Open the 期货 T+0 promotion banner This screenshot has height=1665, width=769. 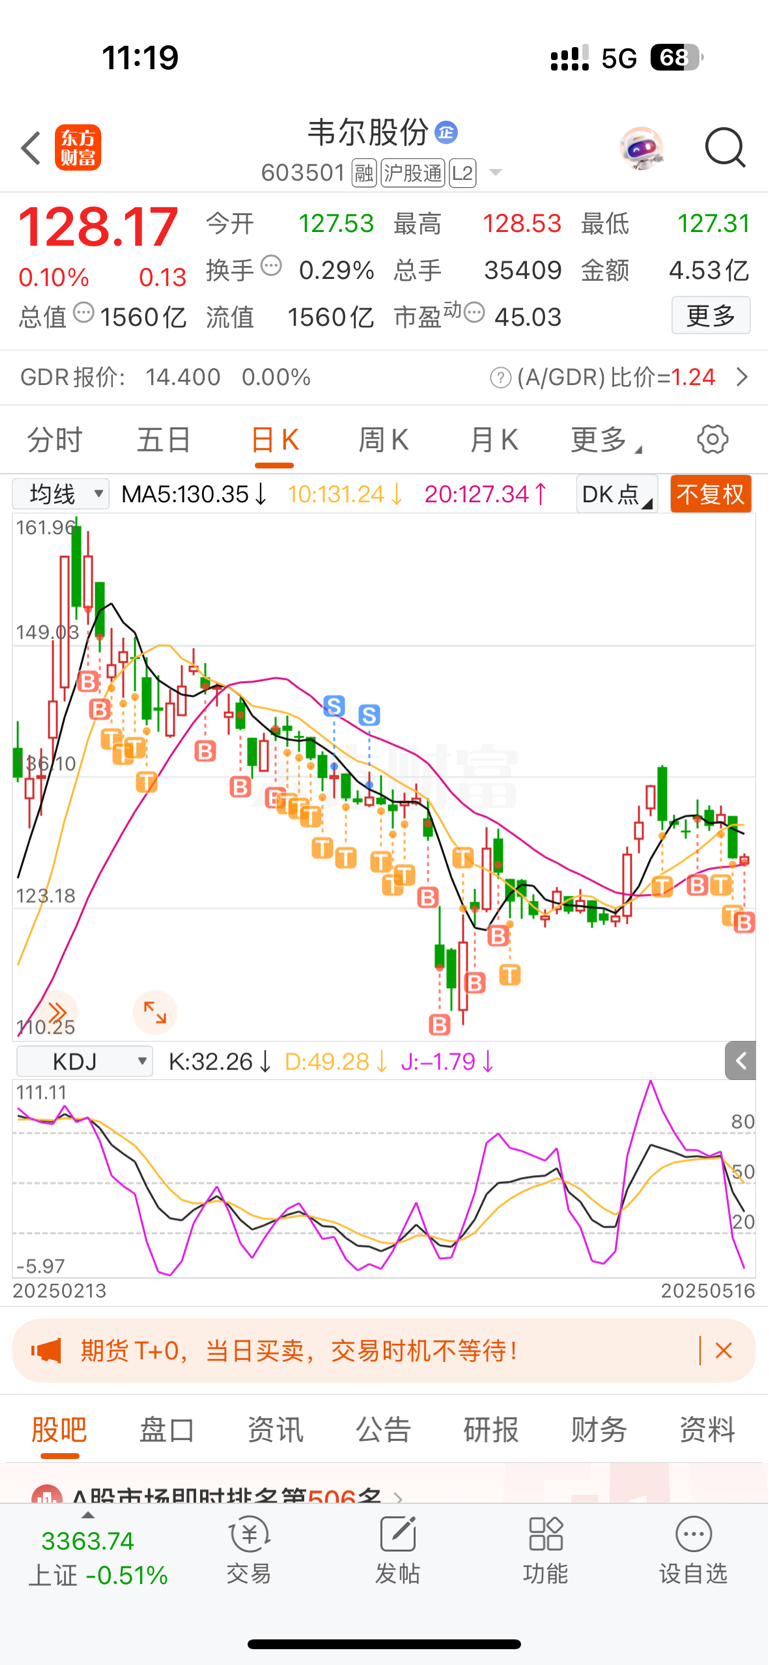click(384, 1351)
